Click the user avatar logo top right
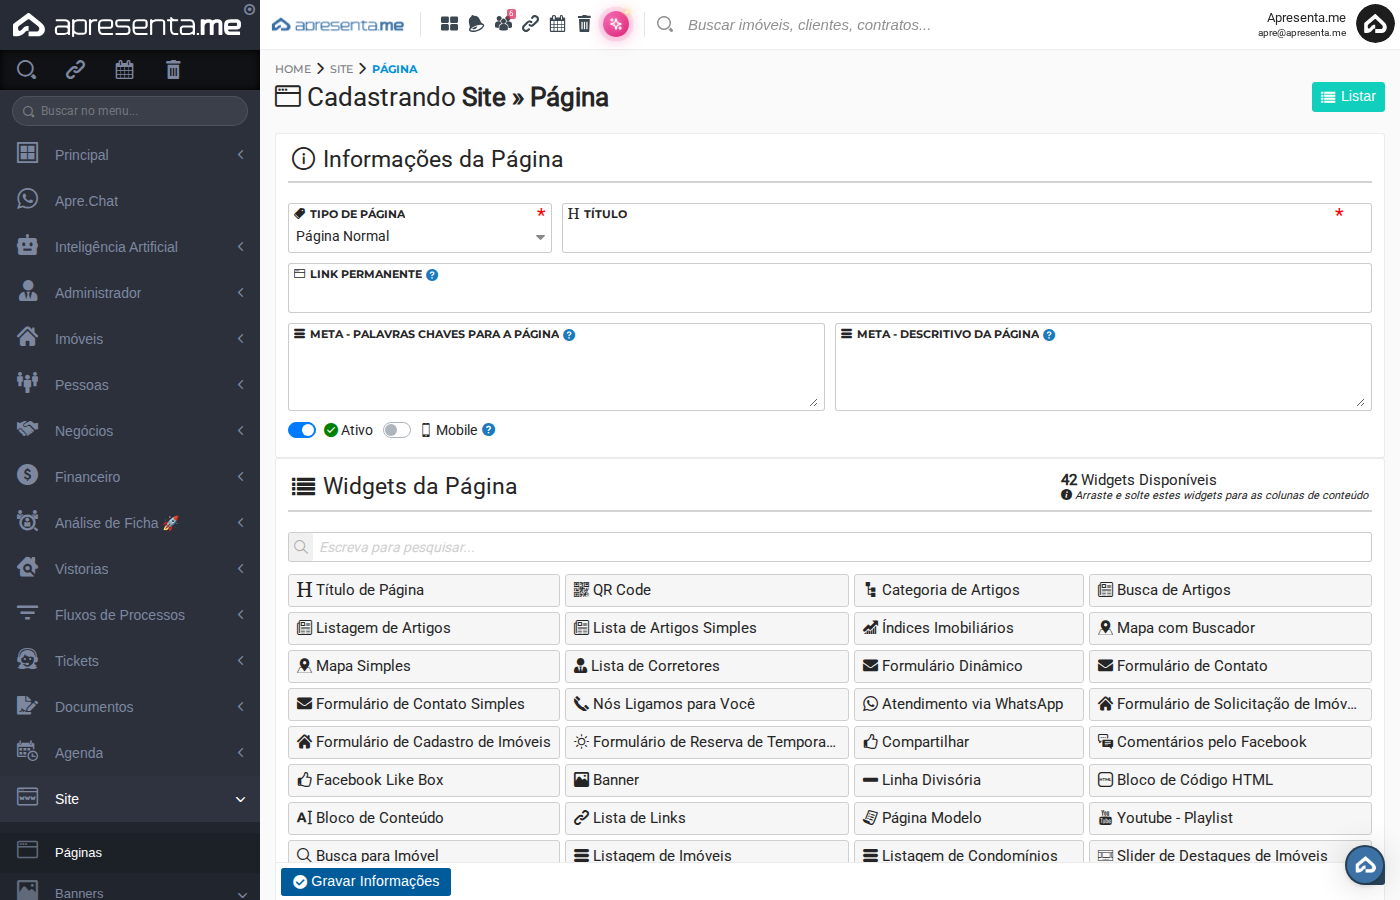The width and height of the screenshot is (1400, 900). (x=1375, y=24)
